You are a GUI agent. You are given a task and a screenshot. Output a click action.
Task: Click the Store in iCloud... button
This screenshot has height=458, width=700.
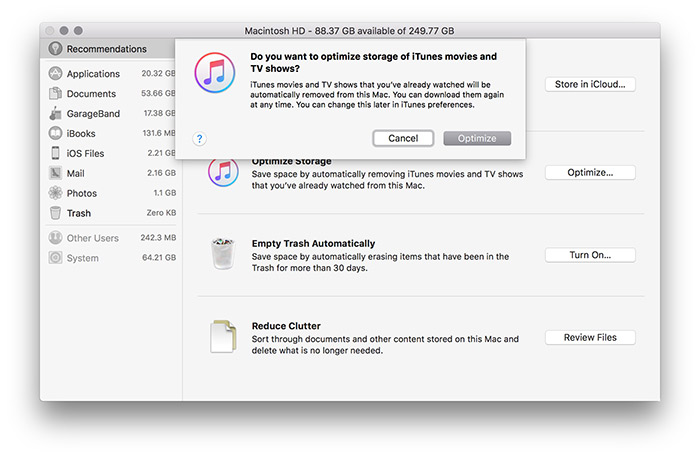pyautogui.click(x=590, y=84)
